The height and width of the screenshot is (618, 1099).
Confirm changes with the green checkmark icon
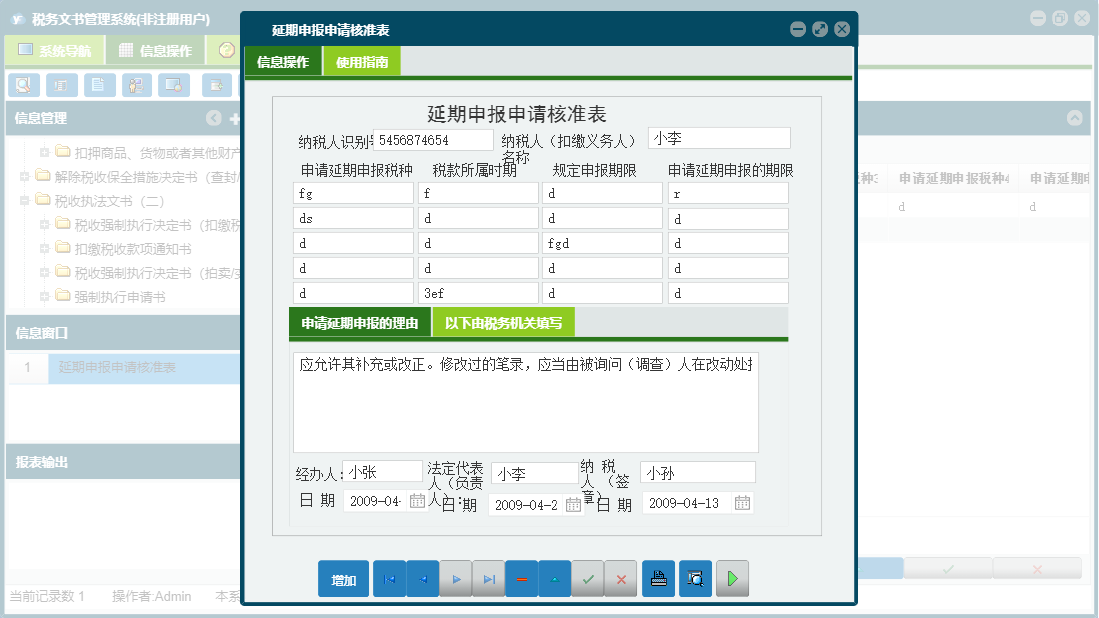point(588,578)
